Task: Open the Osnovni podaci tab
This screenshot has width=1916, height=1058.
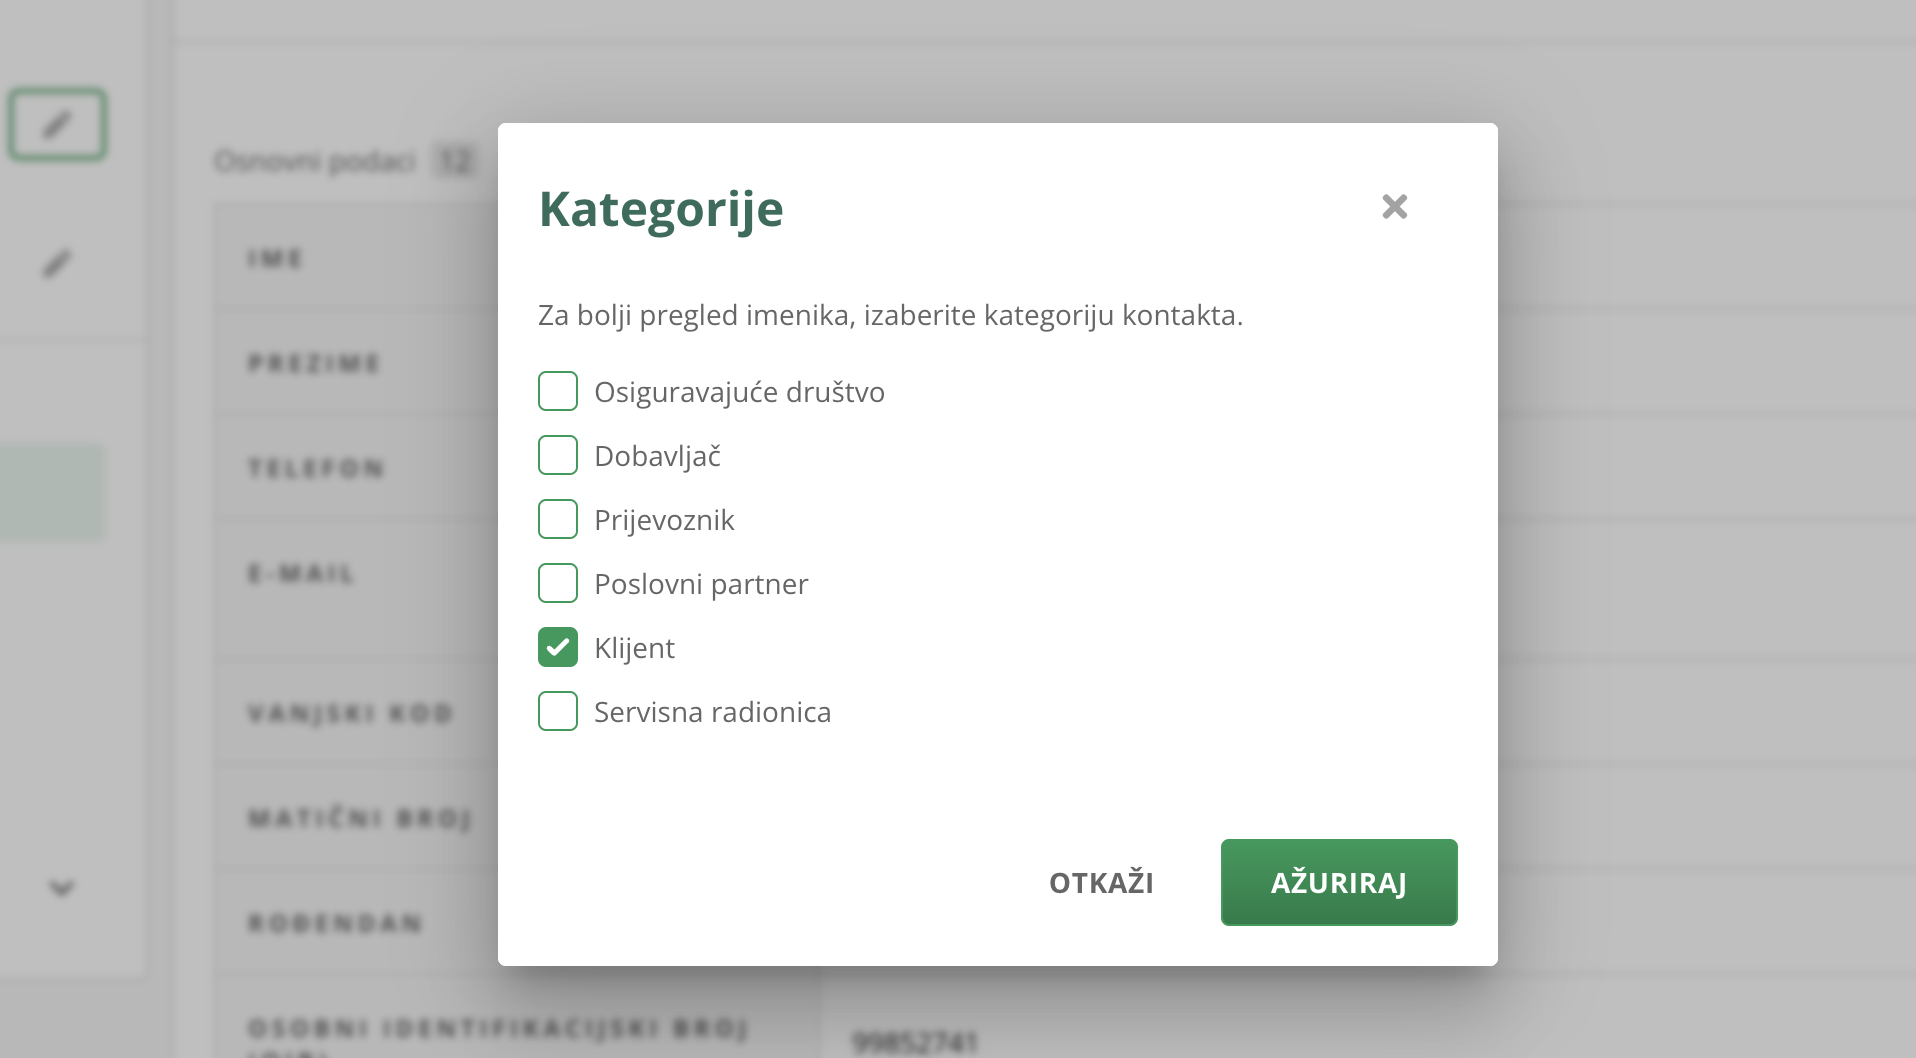Action: tap(315, 161)
